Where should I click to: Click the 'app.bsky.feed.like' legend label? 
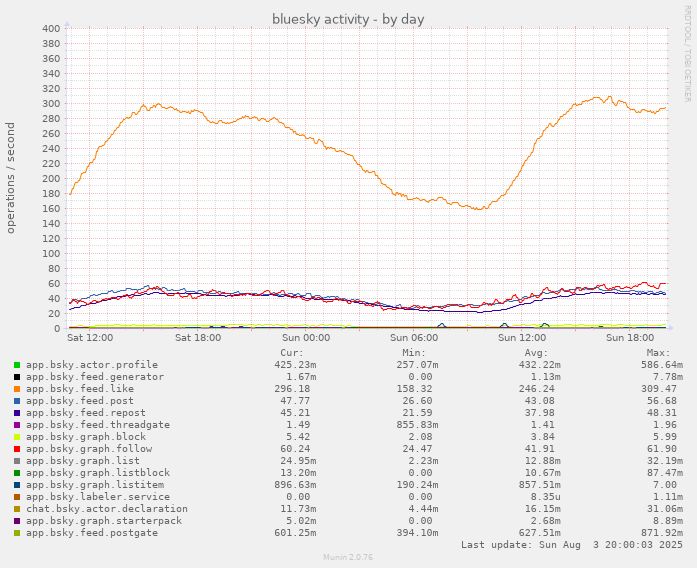click(80, 389)
